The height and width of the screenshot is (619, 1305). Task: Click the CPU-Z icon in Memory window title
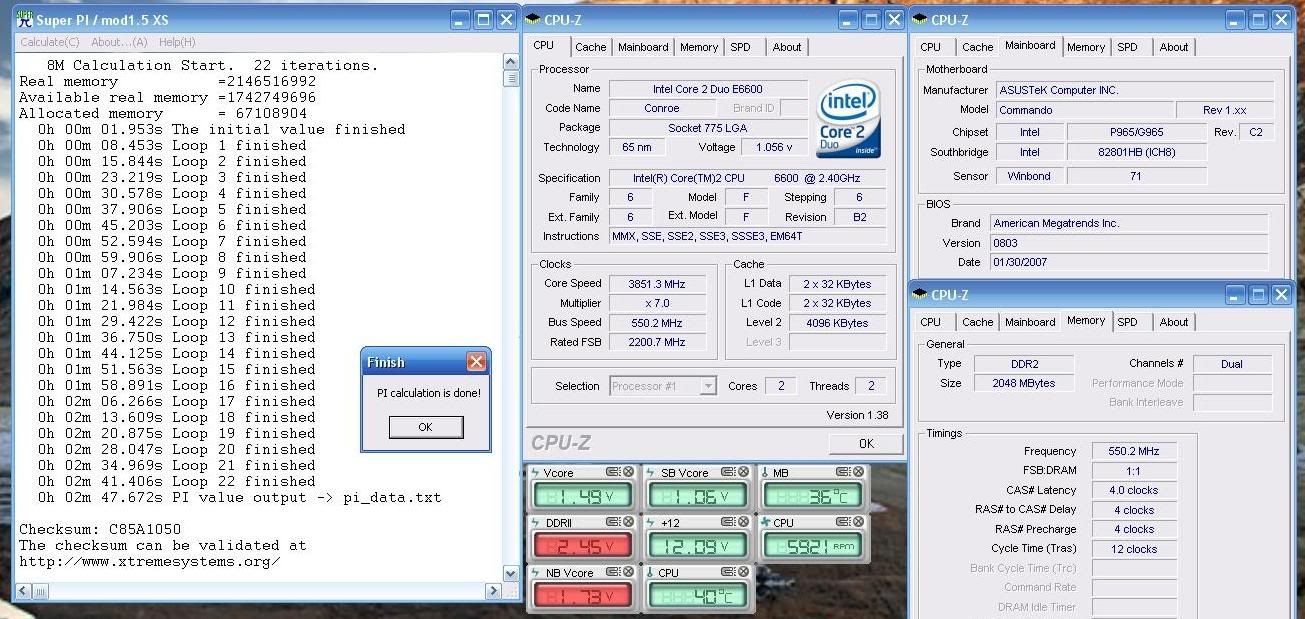pyautogui.click(x=919, y=294)
